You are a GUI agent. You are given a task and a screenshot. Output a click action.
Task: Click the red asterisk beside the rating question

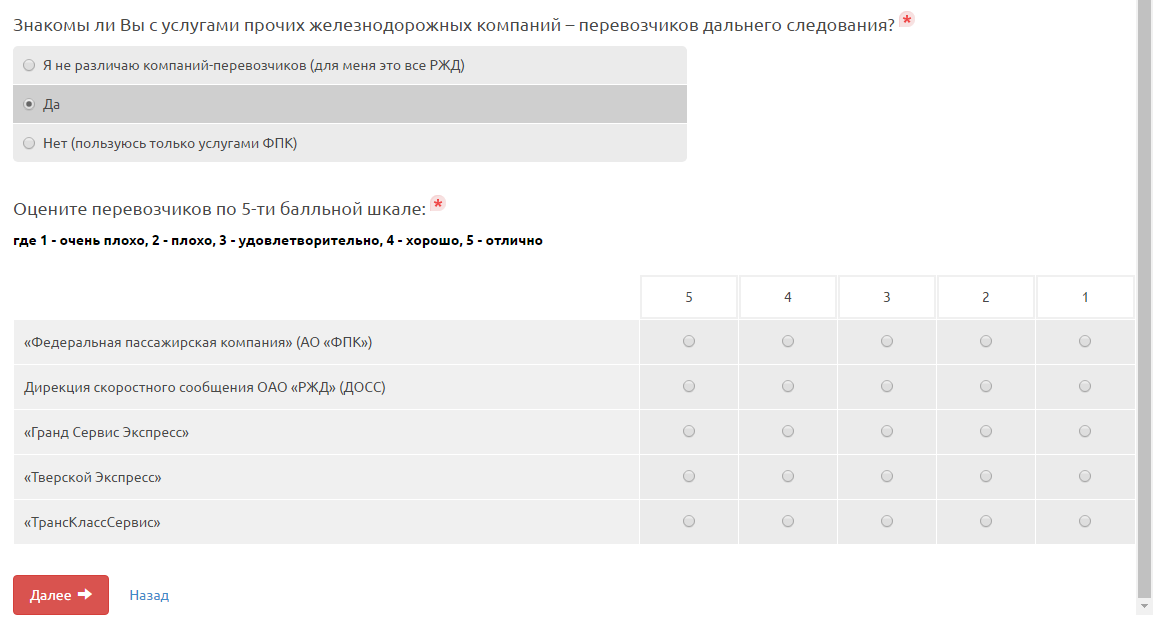(x=437, y=204)
